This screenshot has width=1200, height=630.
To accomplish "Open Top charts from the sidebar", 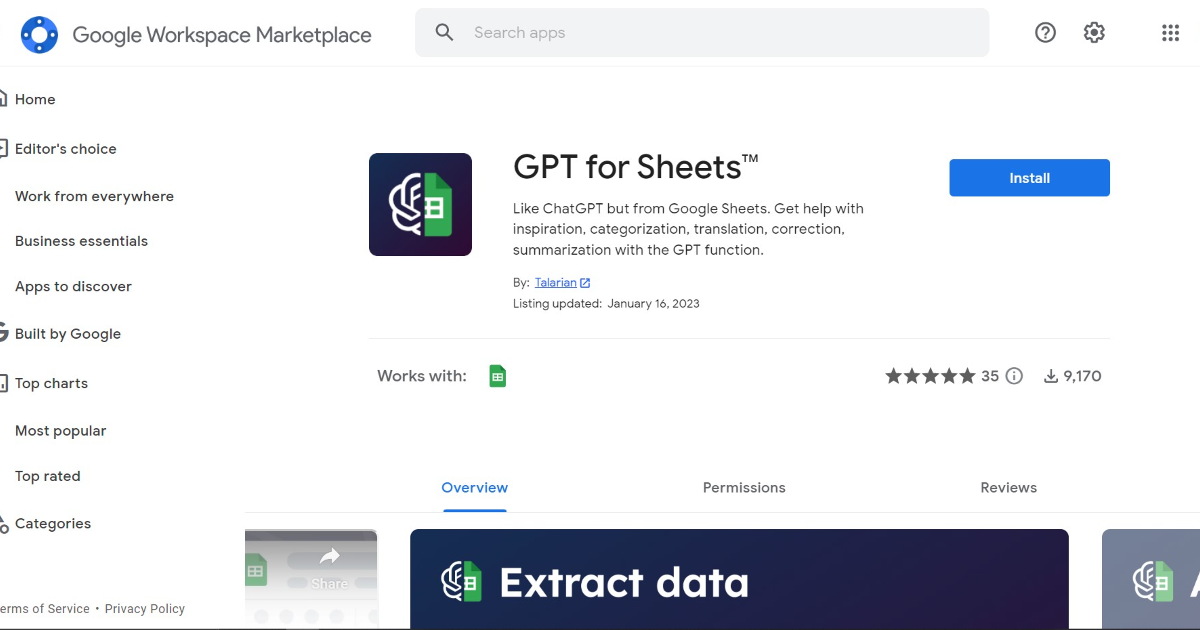I will tap(51, 383).
